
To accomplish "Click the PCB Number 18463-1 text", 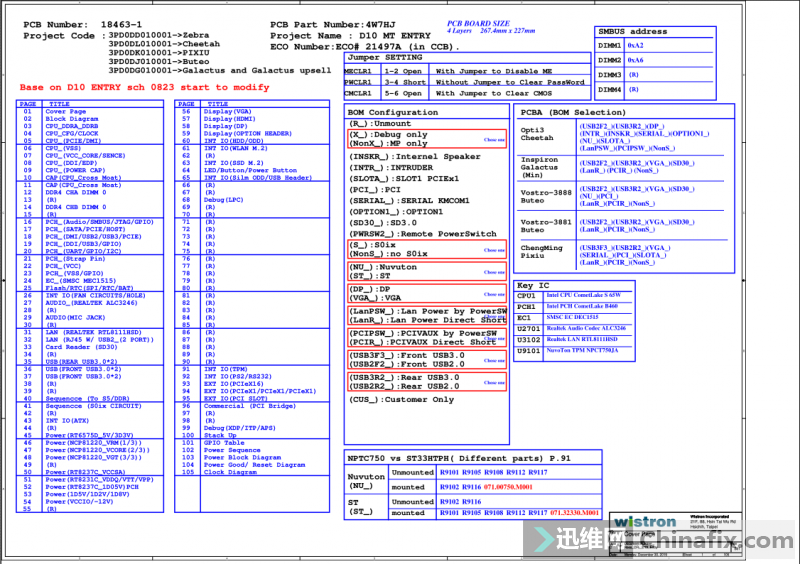I will 83,24.
